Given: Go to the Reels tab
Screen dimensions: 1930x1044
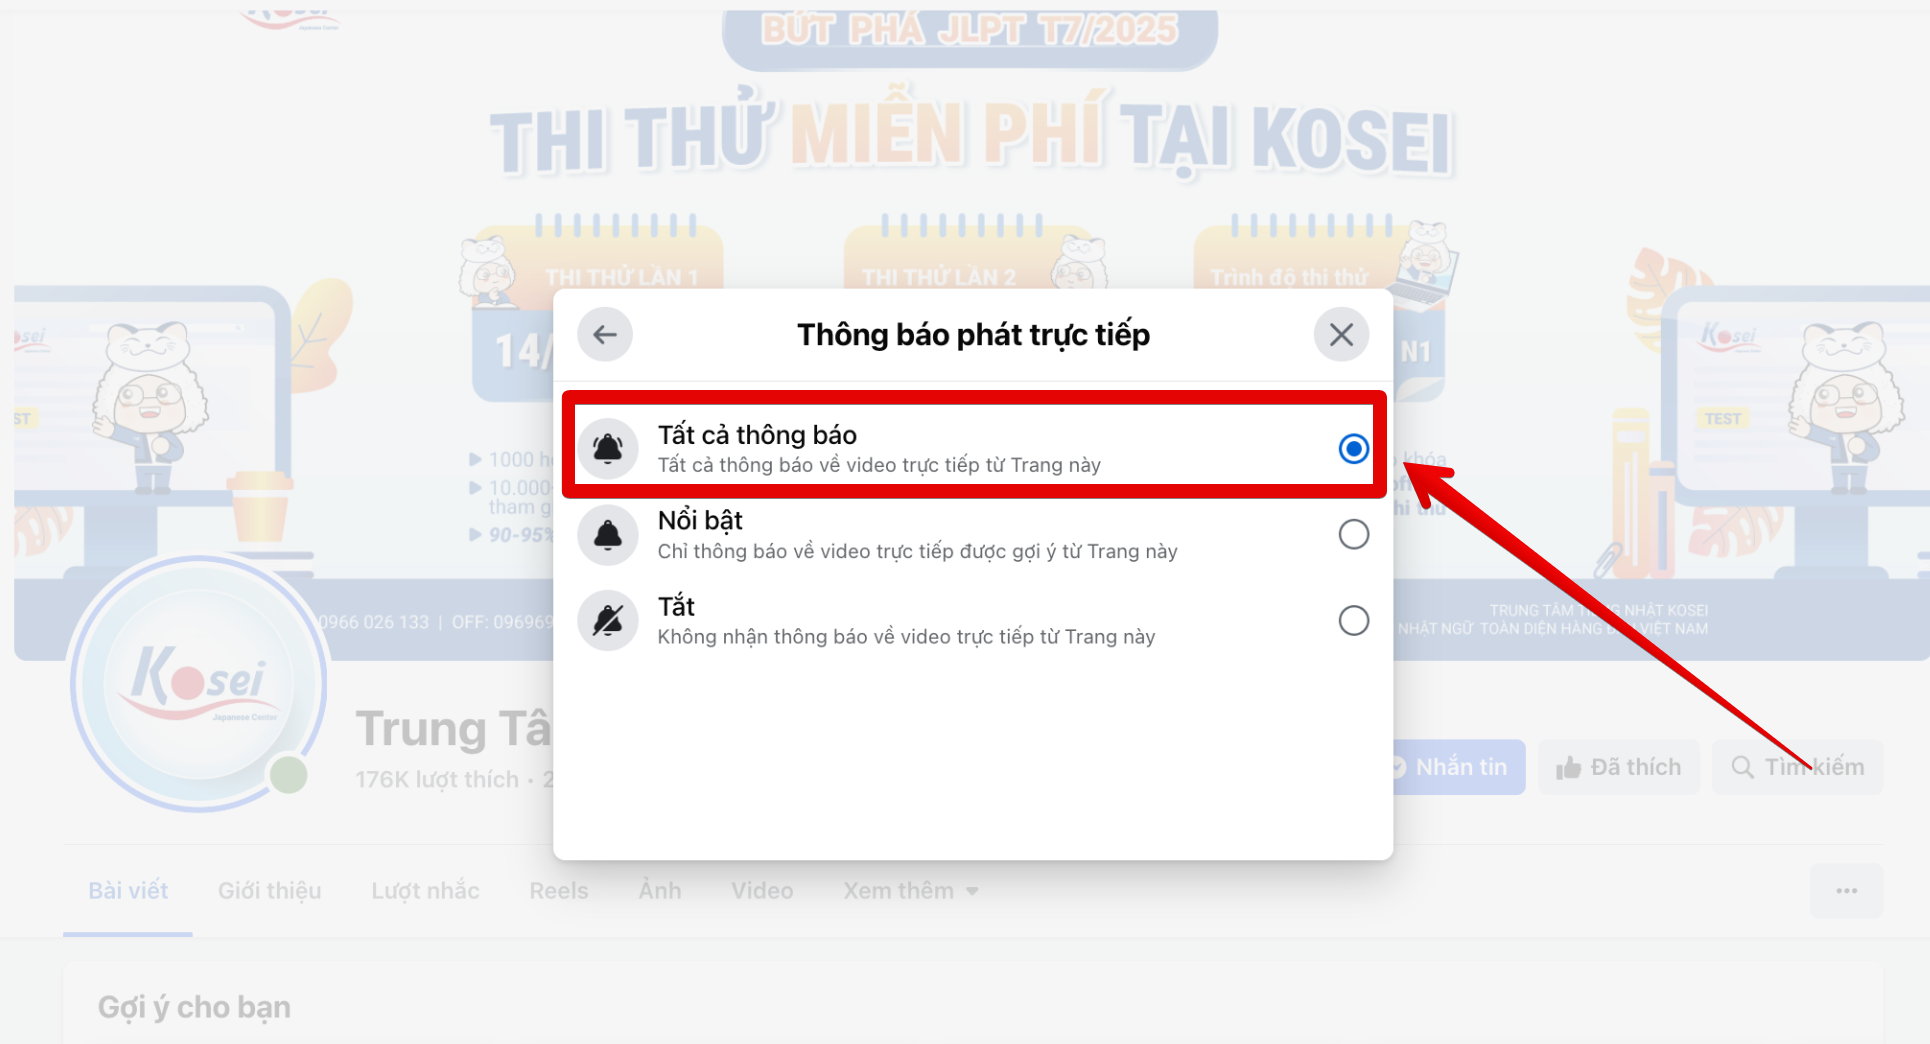Looking at the screenshot, I should [x=558, y=890].
